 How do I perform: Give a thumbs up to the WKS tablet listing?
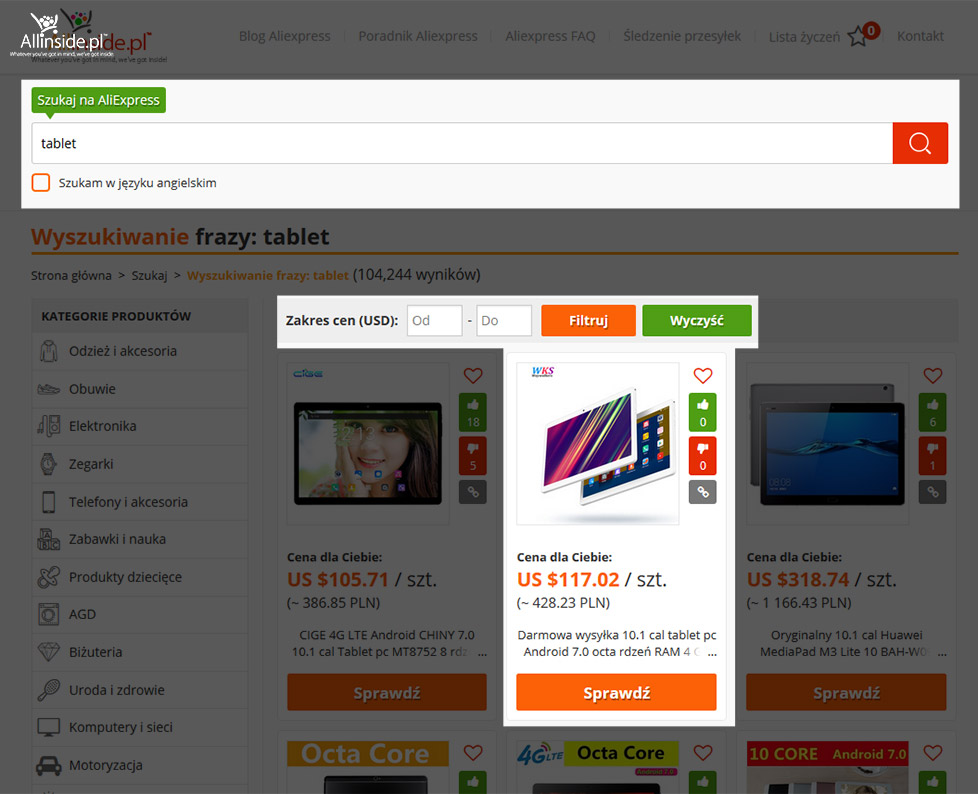click(703, 412)
